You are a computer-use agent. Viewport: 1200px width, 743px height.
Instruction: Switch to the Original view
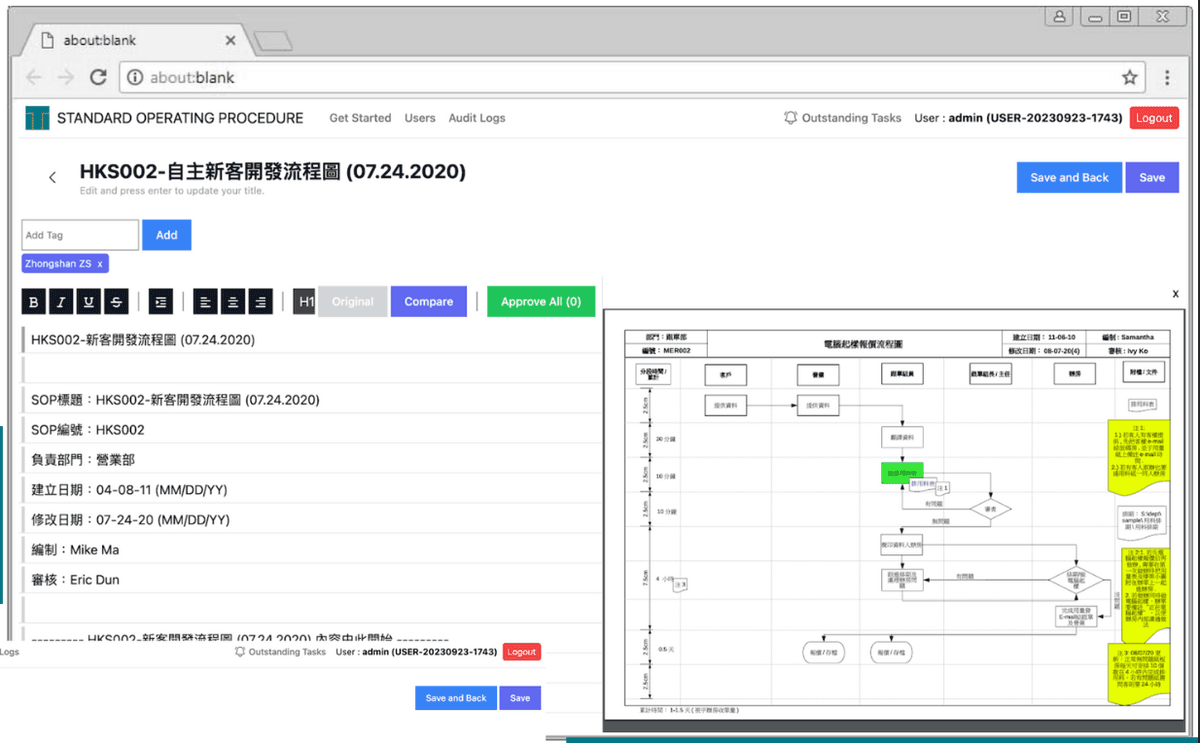(x=353, y=302)
